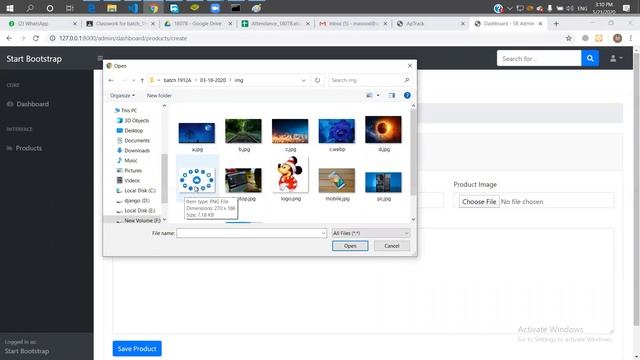Expand address bar path history dropdown

(303, 80)
